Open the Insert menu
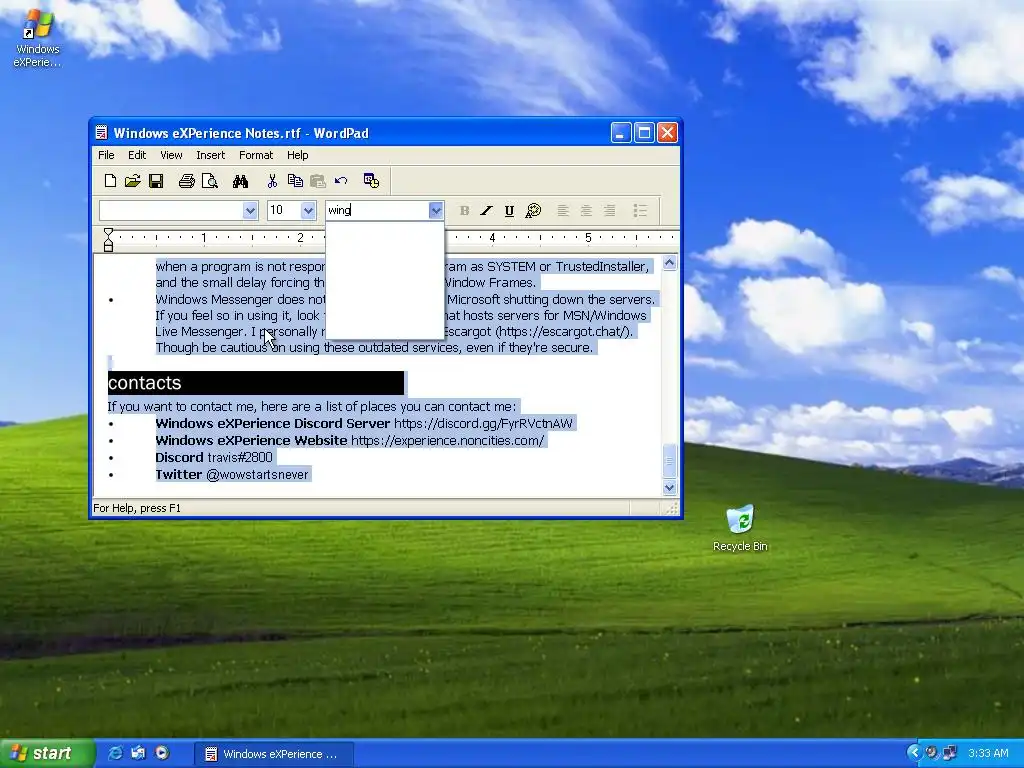Viewport: 1024px width, 768px height. pos(210,155)
